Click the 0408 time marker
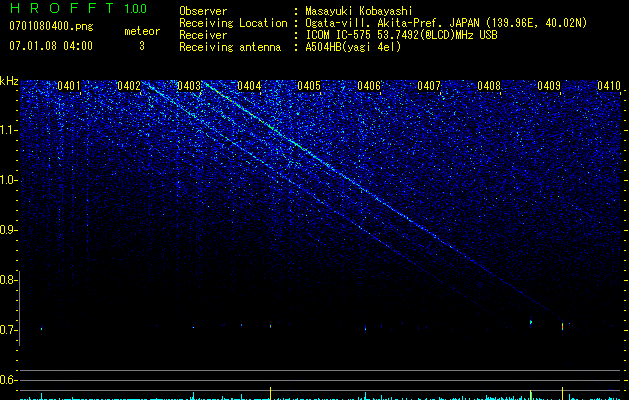 click(x=489, y=86)
